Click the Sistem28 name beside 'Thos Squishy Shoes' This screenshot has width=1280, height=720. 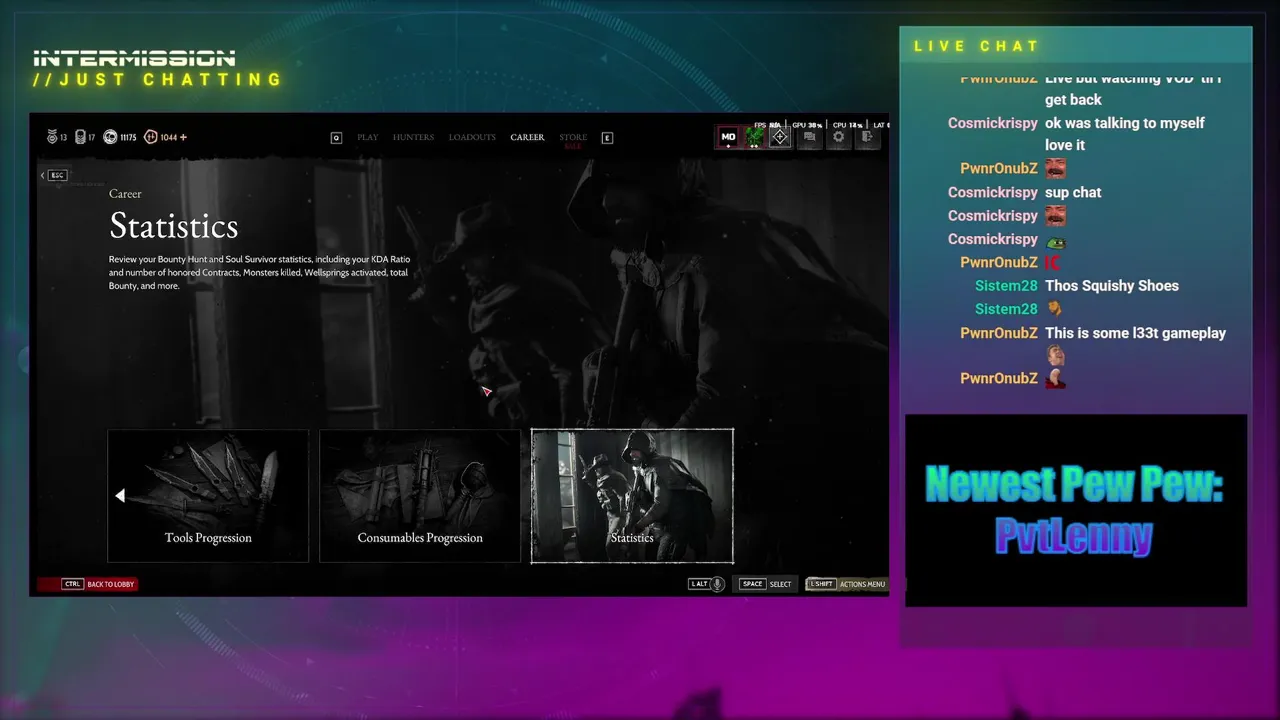[x=1006, y=286]
